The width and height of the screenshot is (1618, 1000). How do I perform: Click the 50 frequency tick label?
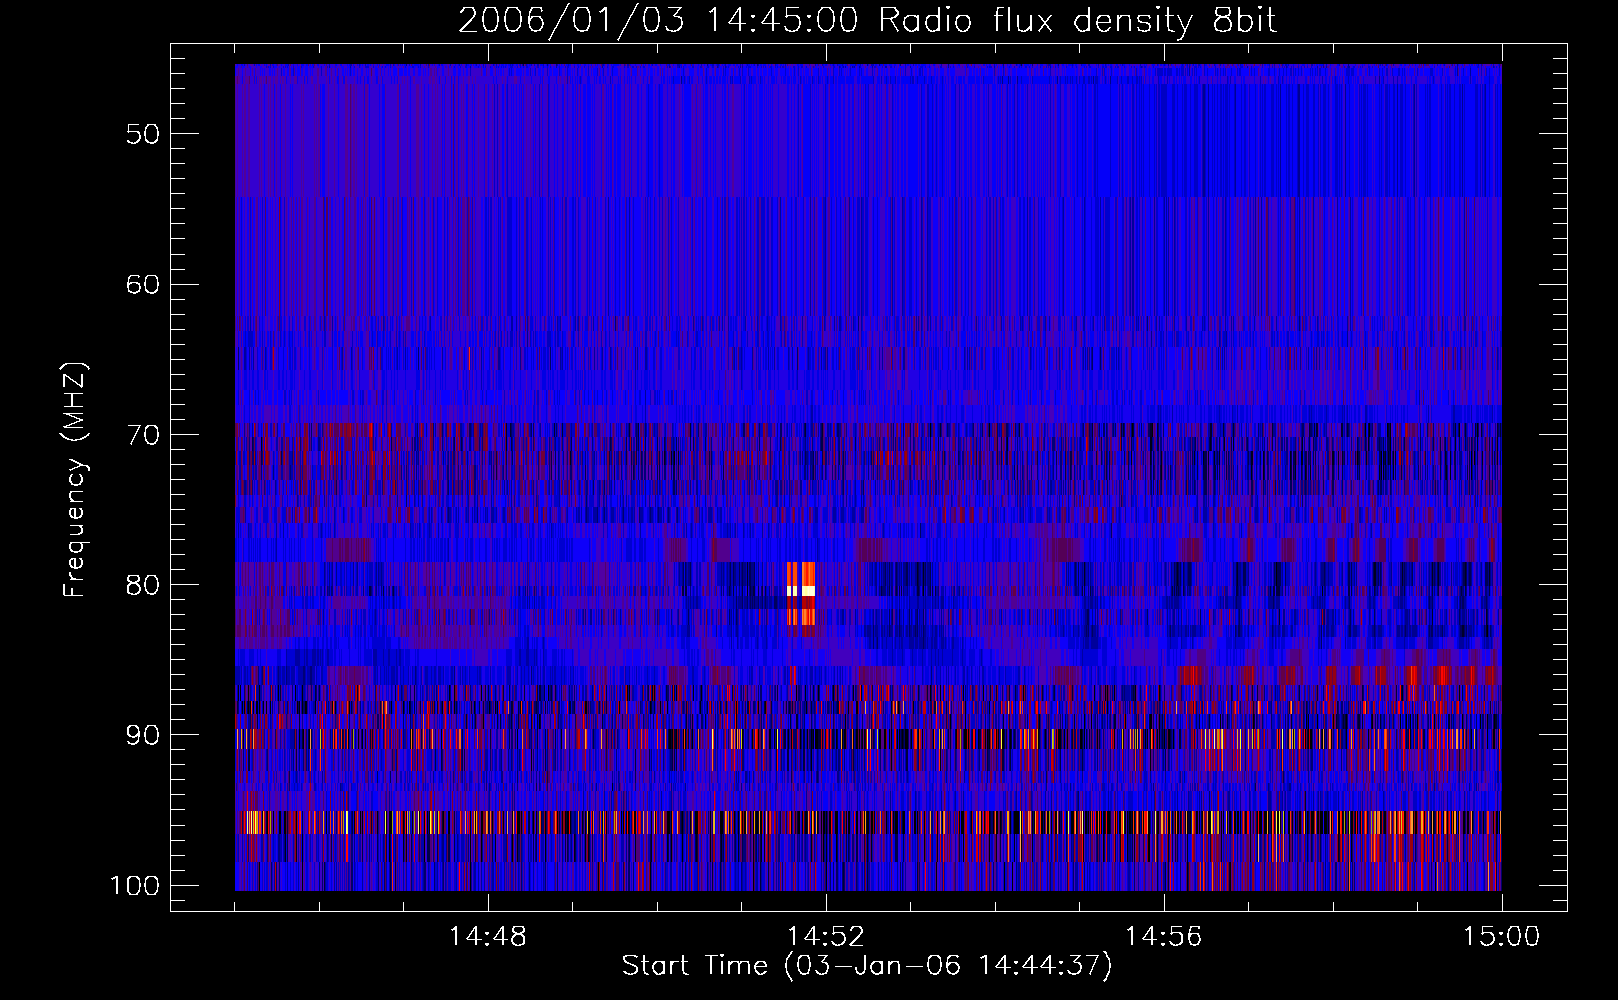[x=143, y=134]
